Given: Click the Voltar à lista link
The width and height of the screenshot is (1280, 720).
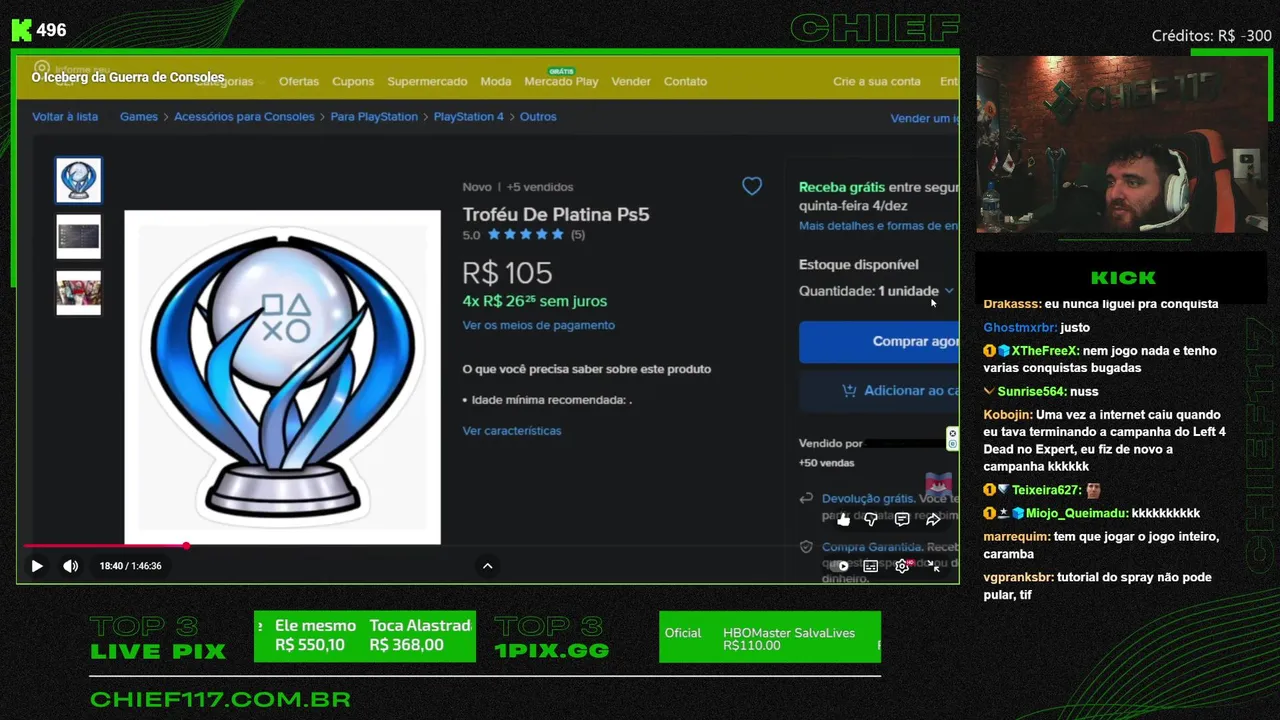Looking at the screenshot, I should click(65, 117).
